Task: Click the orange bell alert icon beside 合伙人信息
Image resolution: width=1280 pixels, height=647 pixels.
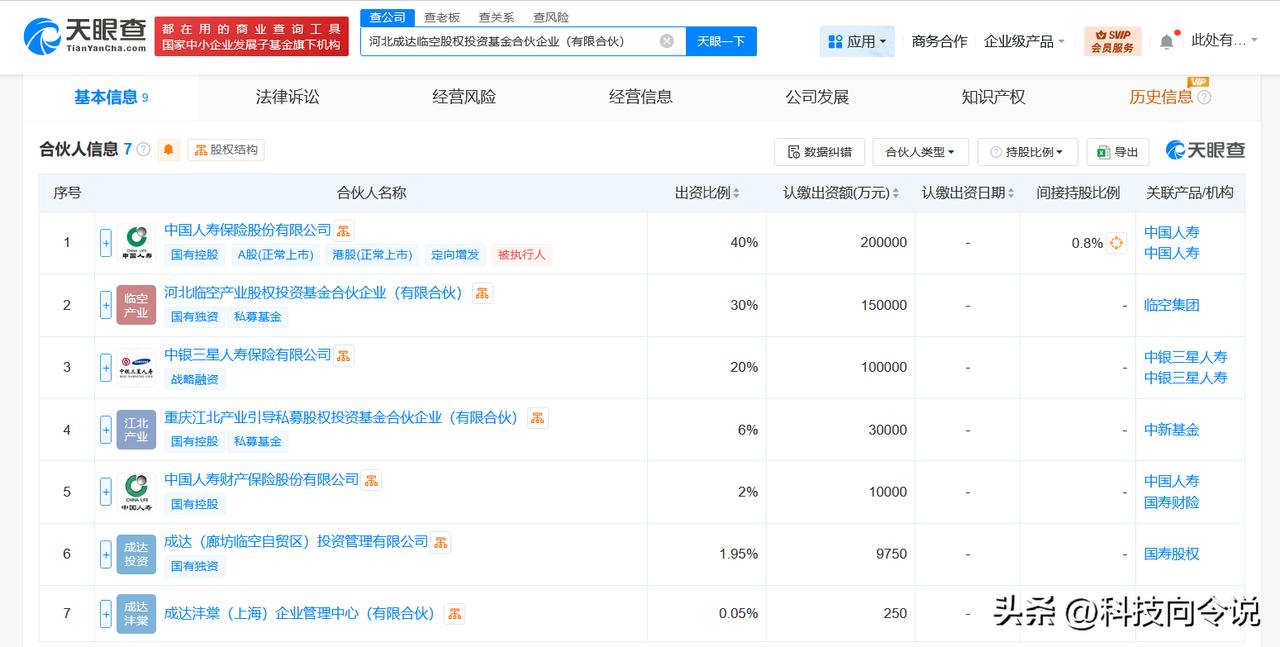Action: point(168,150)
